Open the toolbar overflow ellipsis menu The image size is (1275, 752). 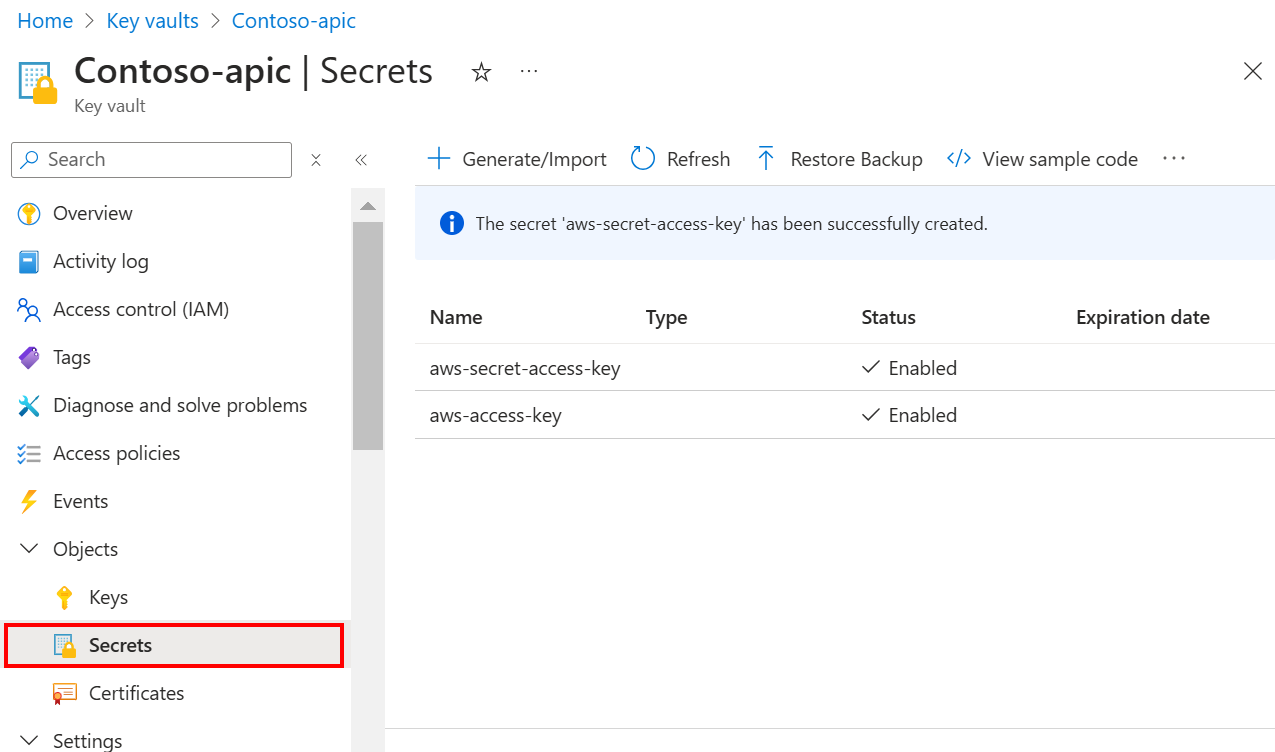1173,158
